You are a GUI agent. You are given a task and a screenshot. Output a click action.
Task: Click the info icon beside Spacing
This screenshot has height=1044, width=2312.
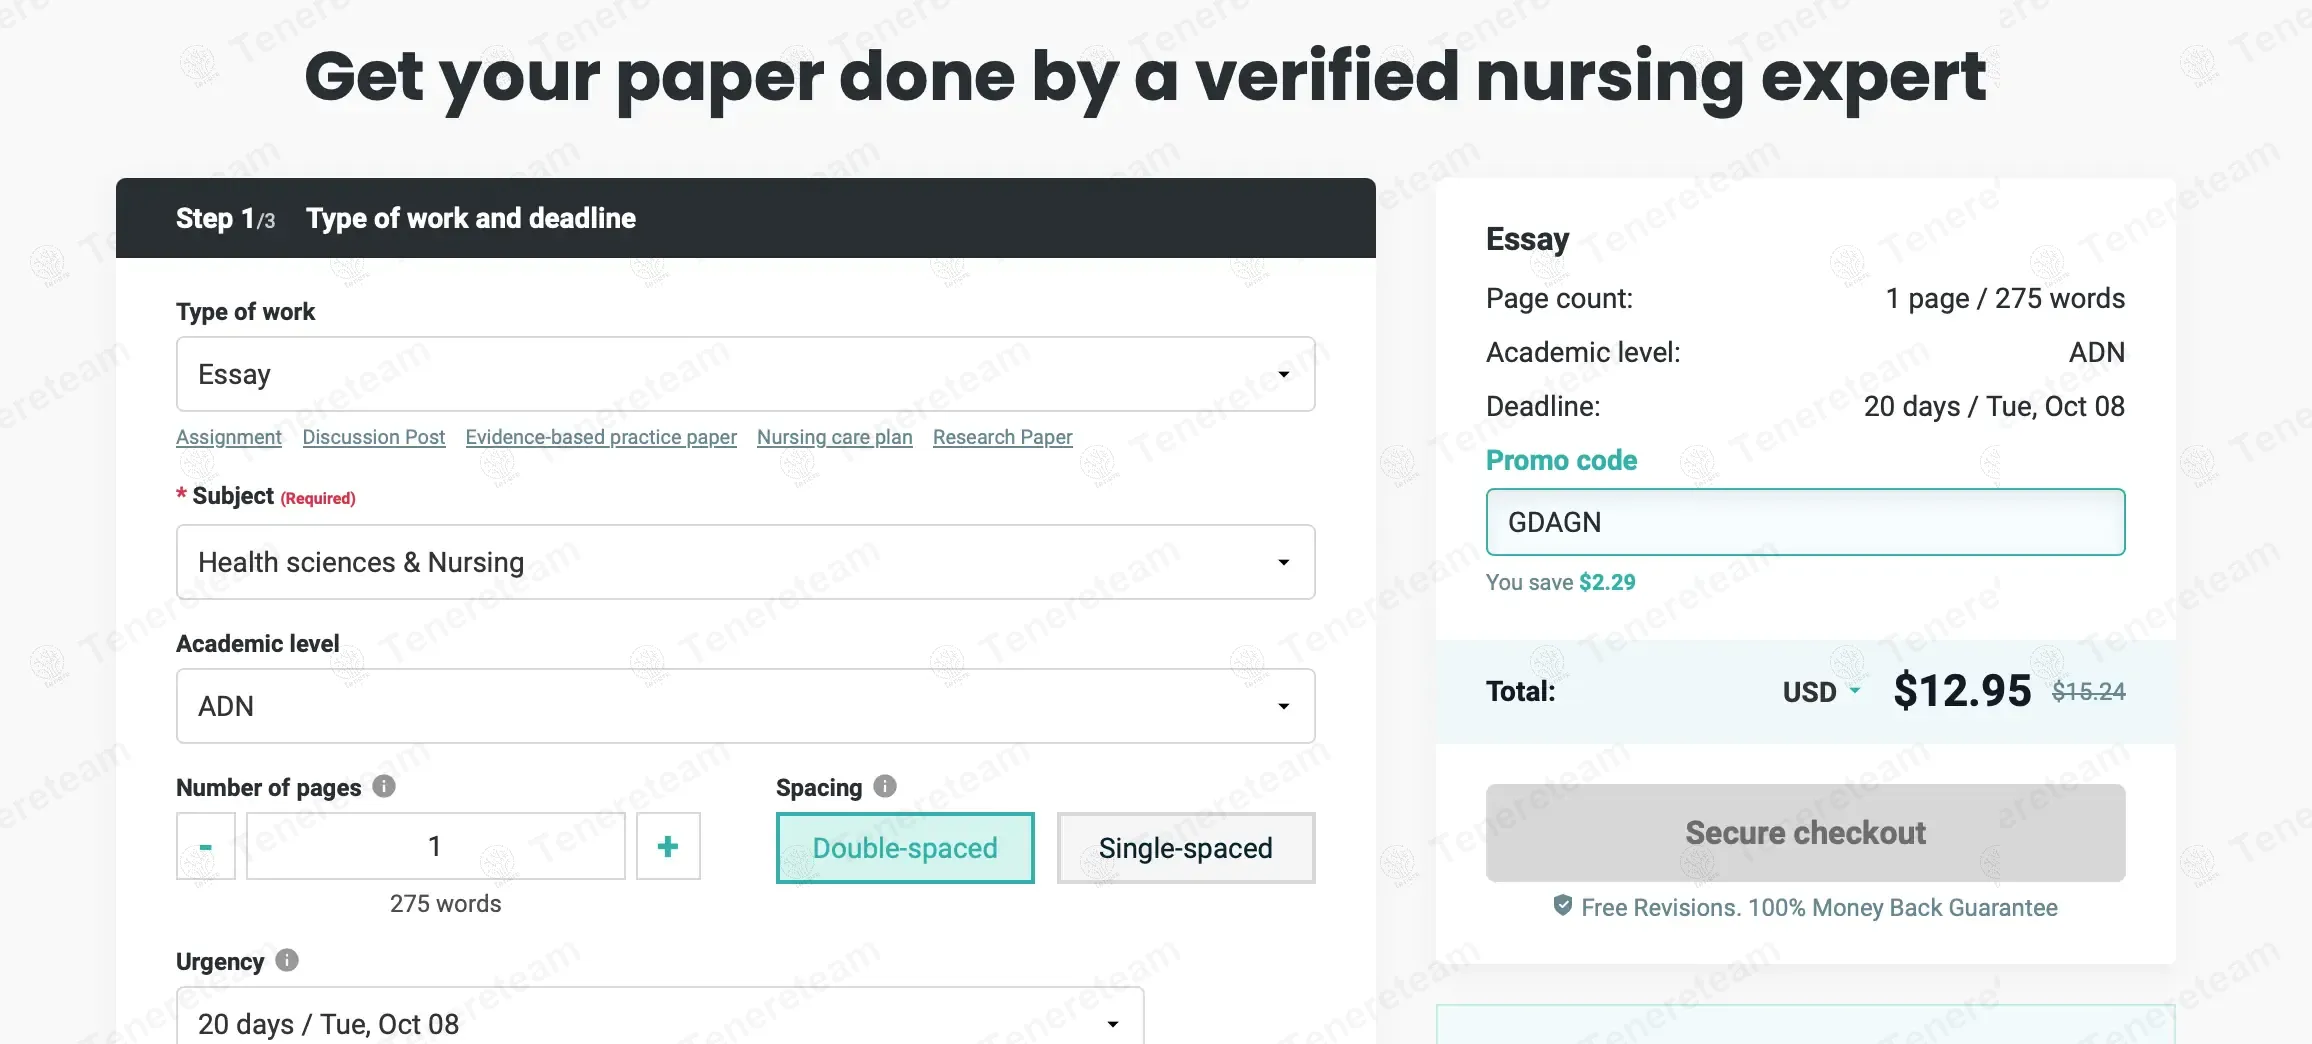pos(885,787)
